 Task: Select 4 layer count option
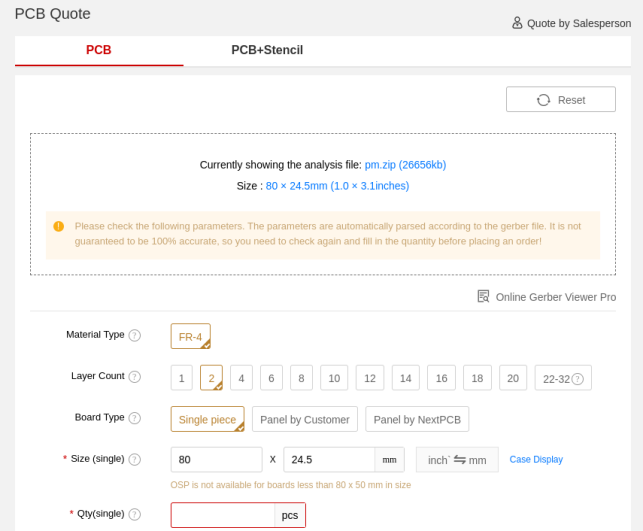tap(241, 378)
